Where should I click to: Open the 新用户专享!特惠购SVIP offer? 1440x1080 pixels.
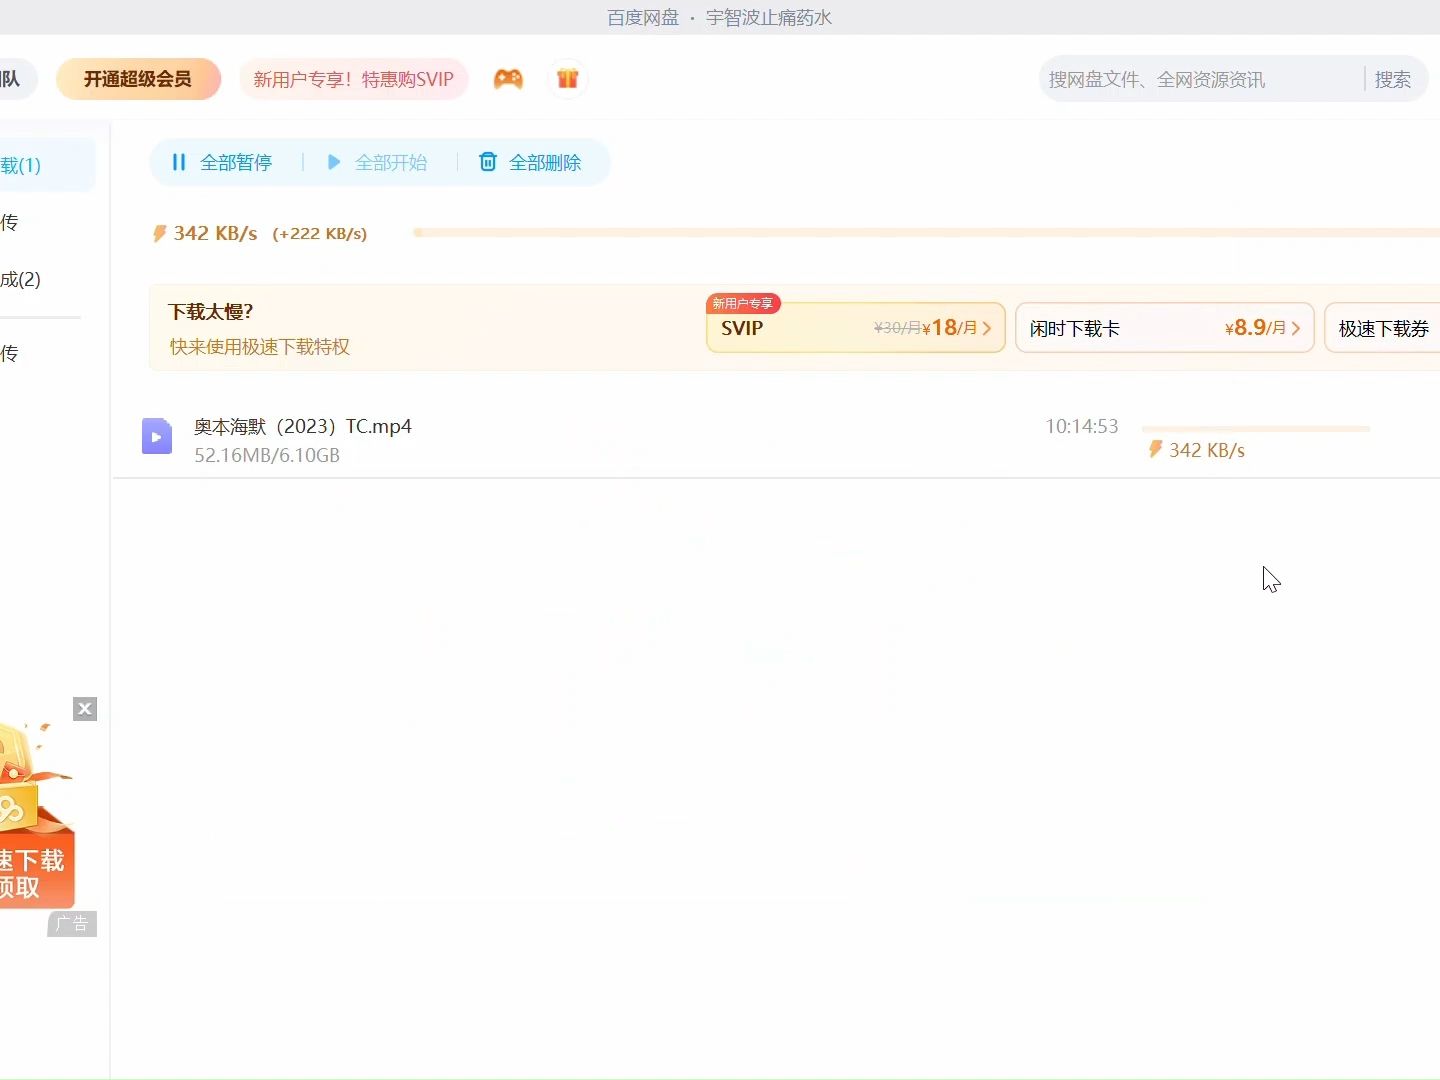coord(353,79)
